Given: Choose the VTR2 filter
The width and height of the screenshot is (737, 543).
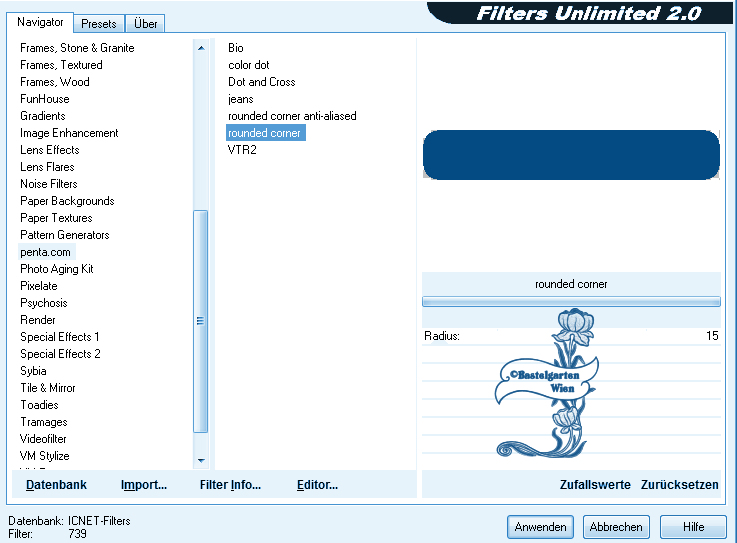Looking at the screenshot, I should [x=242, y=150].
